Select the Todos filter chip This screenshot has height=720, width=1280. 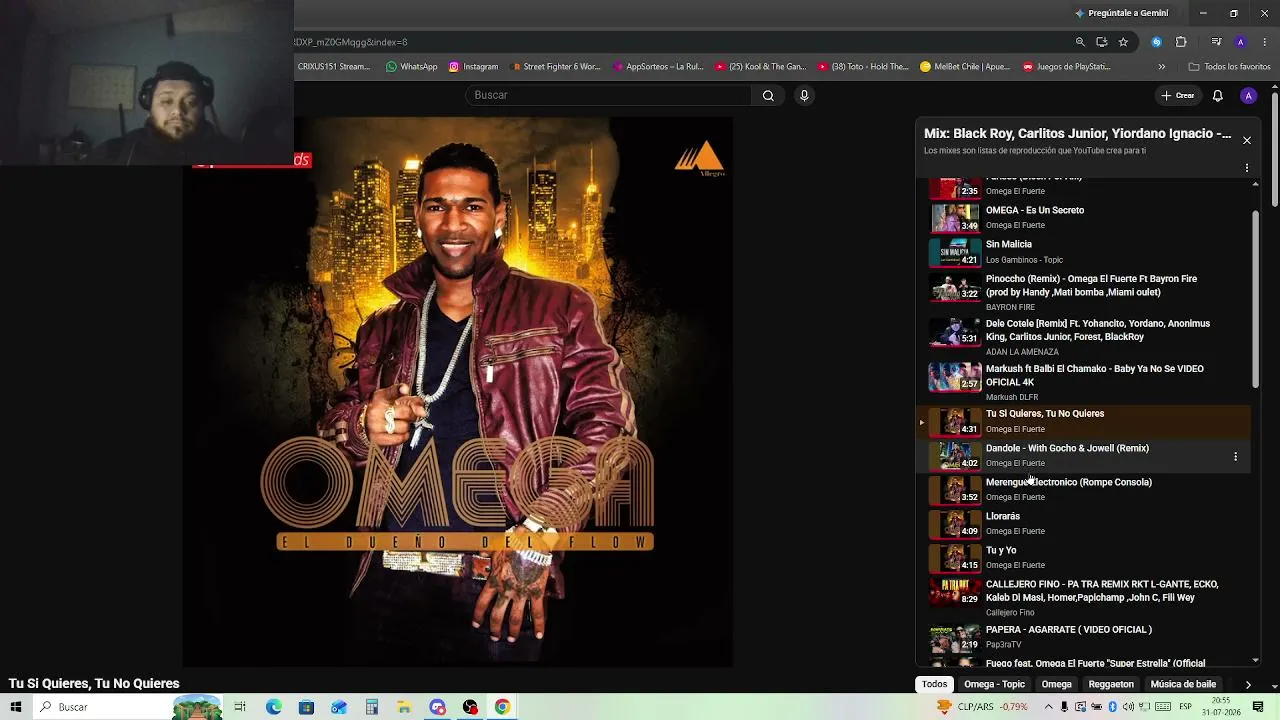[x=934, y=684]
